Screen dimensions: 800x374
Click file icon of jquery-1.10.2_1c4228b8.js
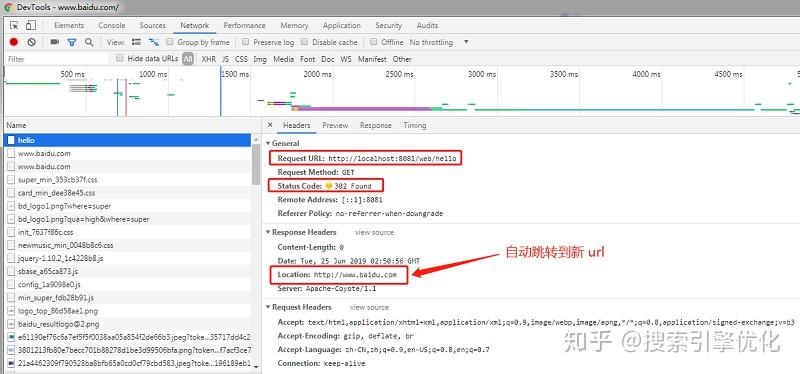point(11,258)
